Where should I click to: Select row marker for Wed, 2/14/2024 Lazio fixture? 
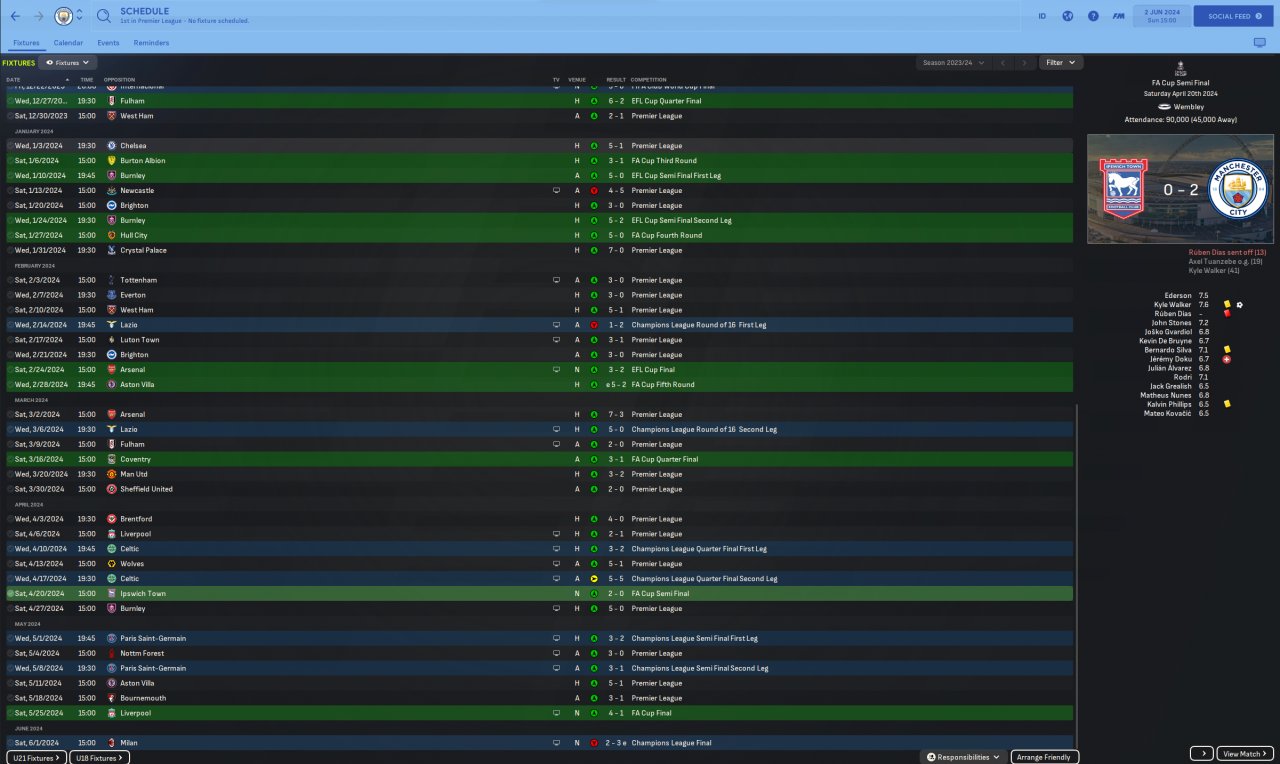(x=10, y=325)
